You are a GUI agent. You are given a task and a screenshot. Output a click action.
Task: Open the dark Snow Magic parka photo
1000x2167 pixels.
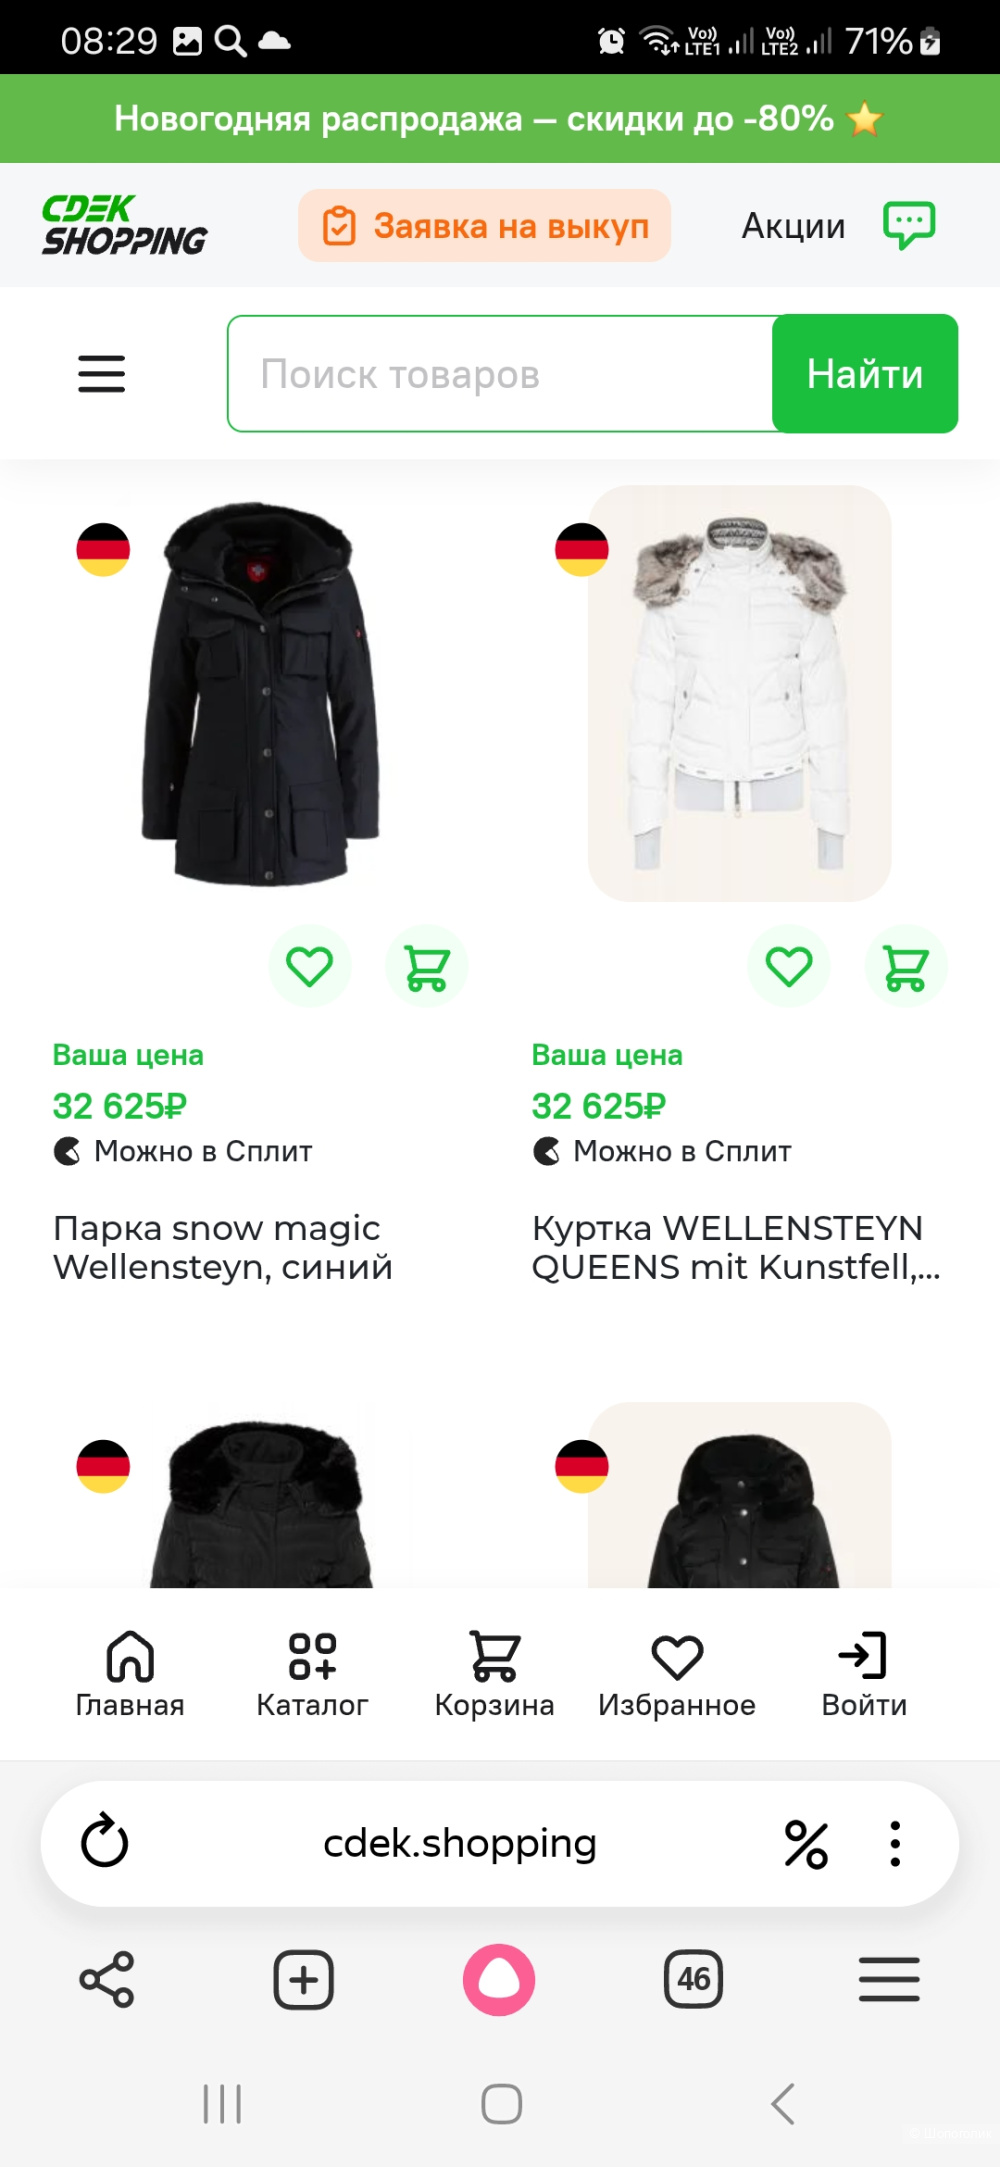pos(262,695)
